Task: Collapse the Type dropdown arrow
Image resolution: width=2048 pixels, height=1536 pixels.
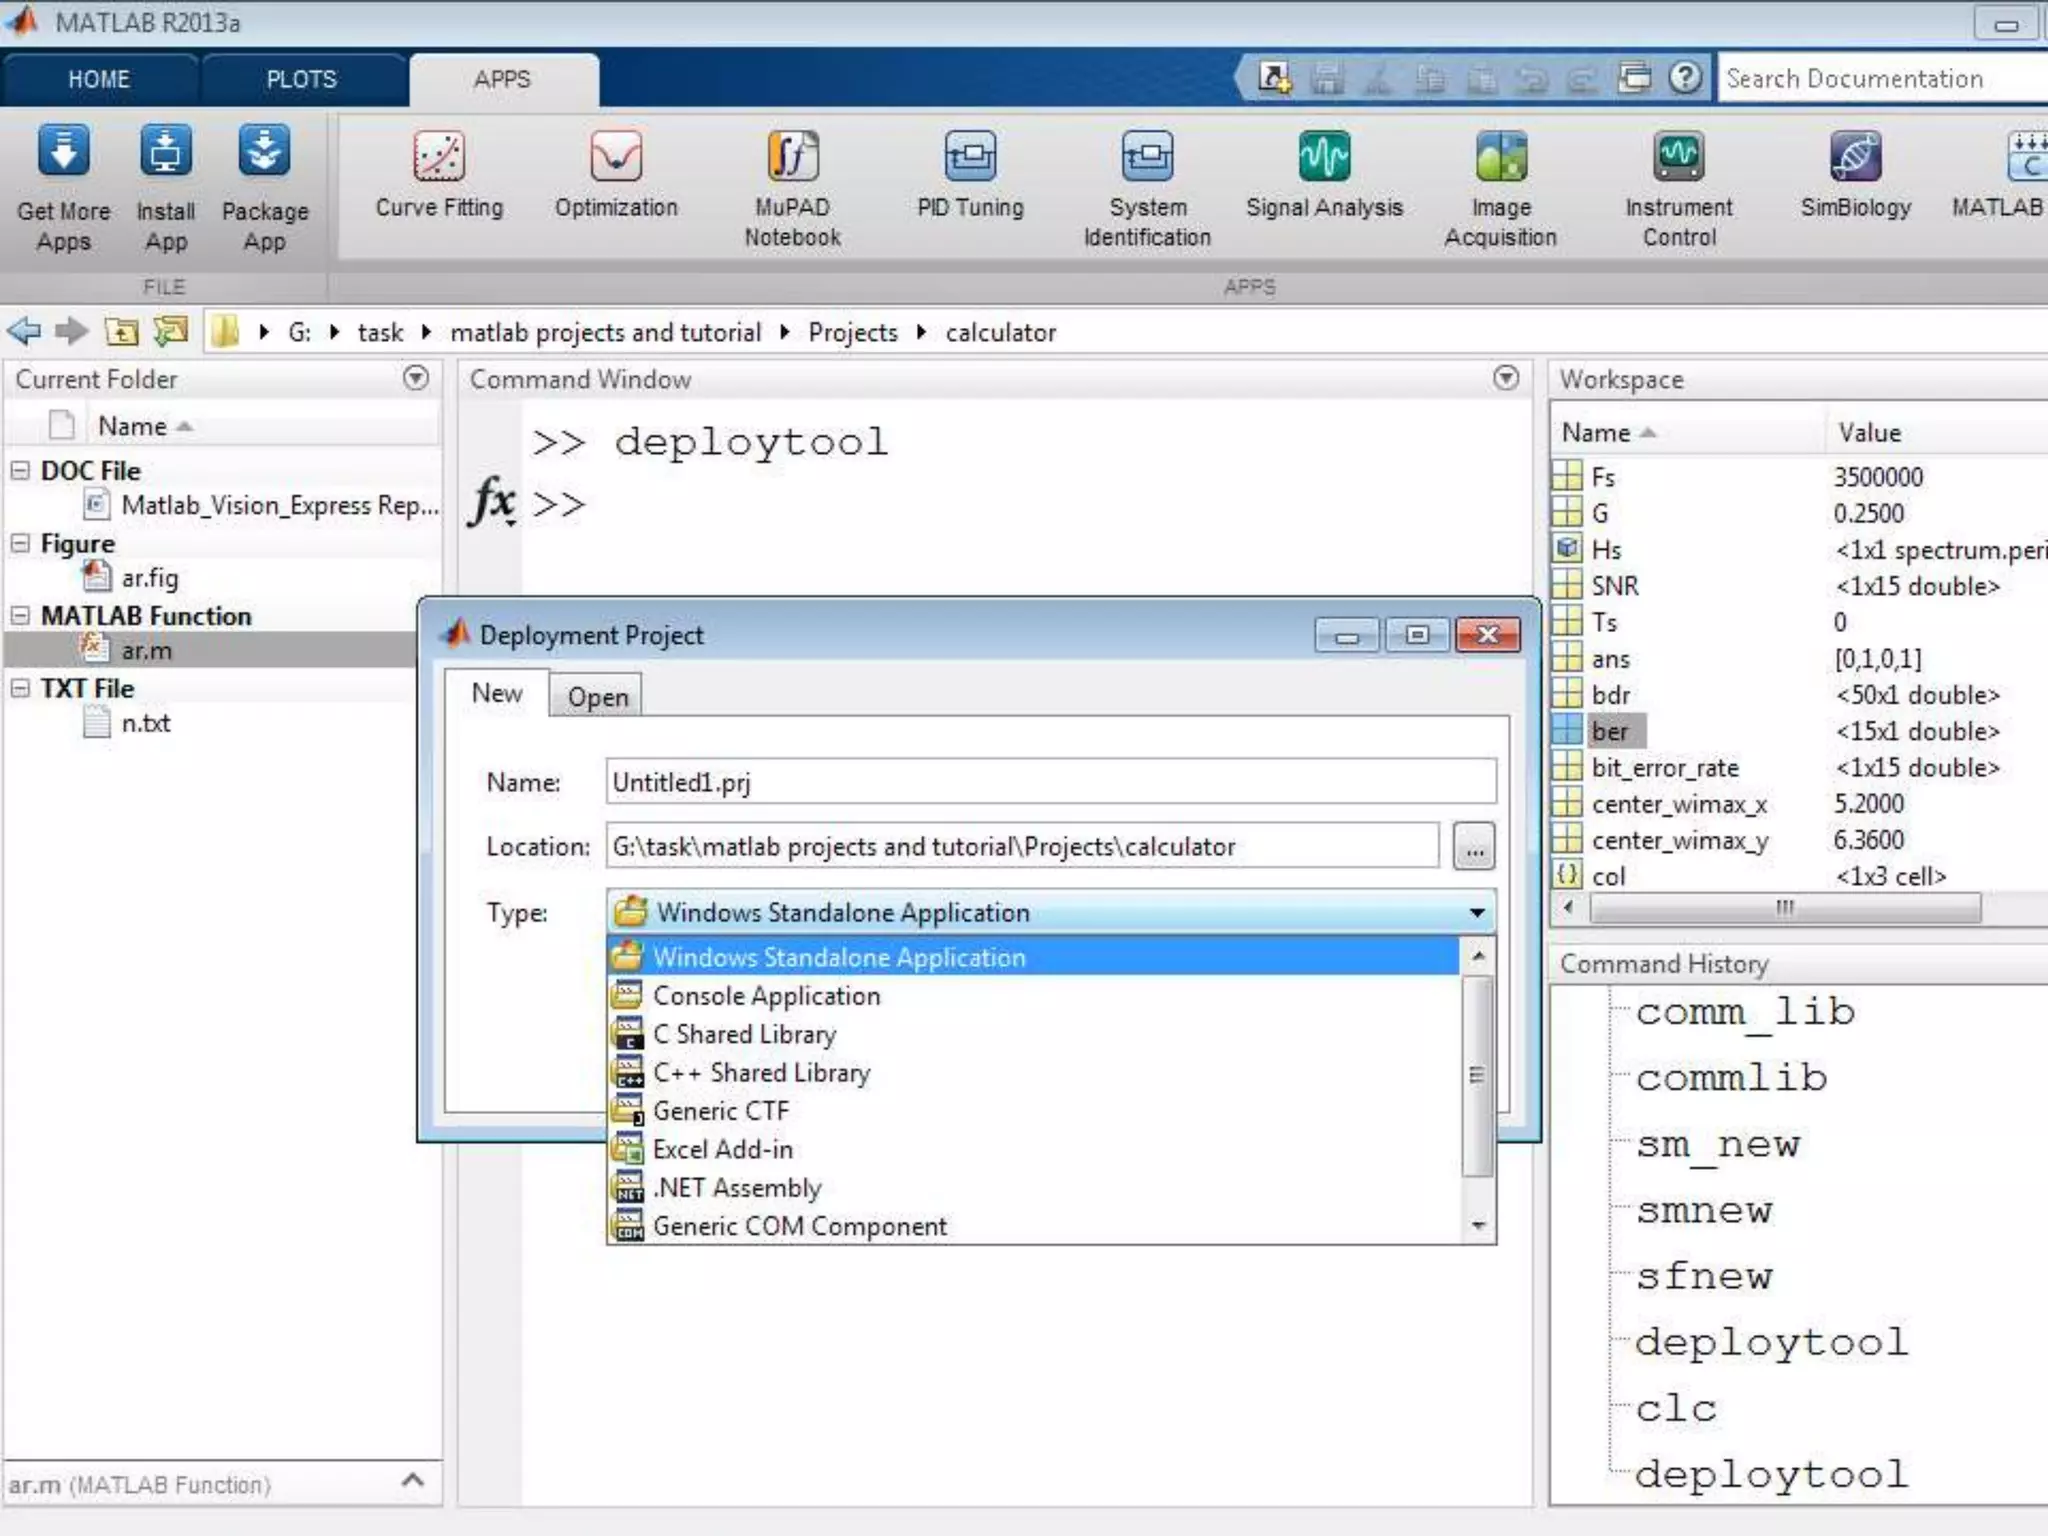Action: (1476, 912)
